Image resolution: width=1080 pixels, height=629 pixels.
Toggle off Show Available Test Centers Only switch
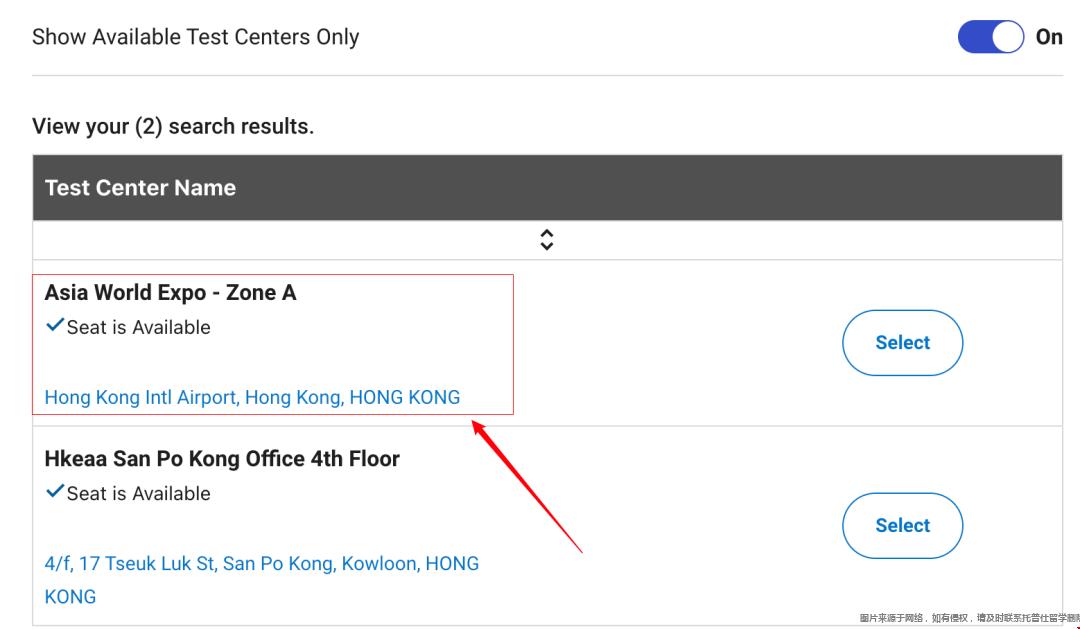coord(990,37)
